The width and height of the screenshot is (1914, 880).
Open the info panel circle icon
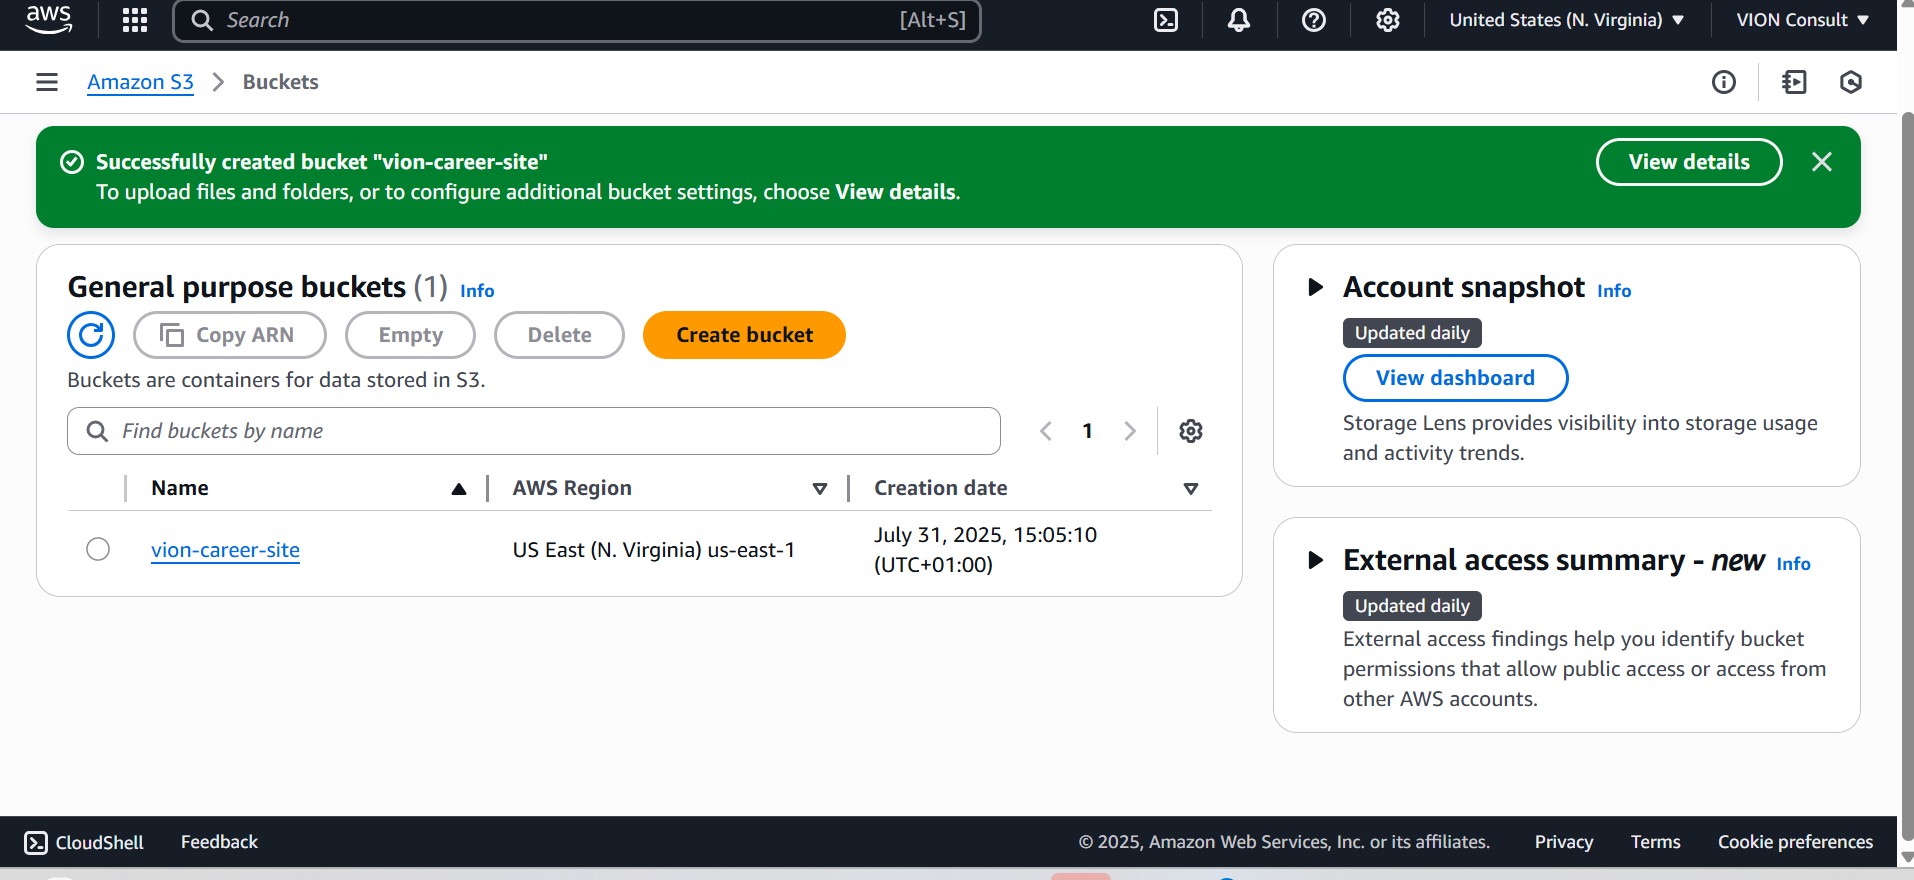click(1724, 82)
